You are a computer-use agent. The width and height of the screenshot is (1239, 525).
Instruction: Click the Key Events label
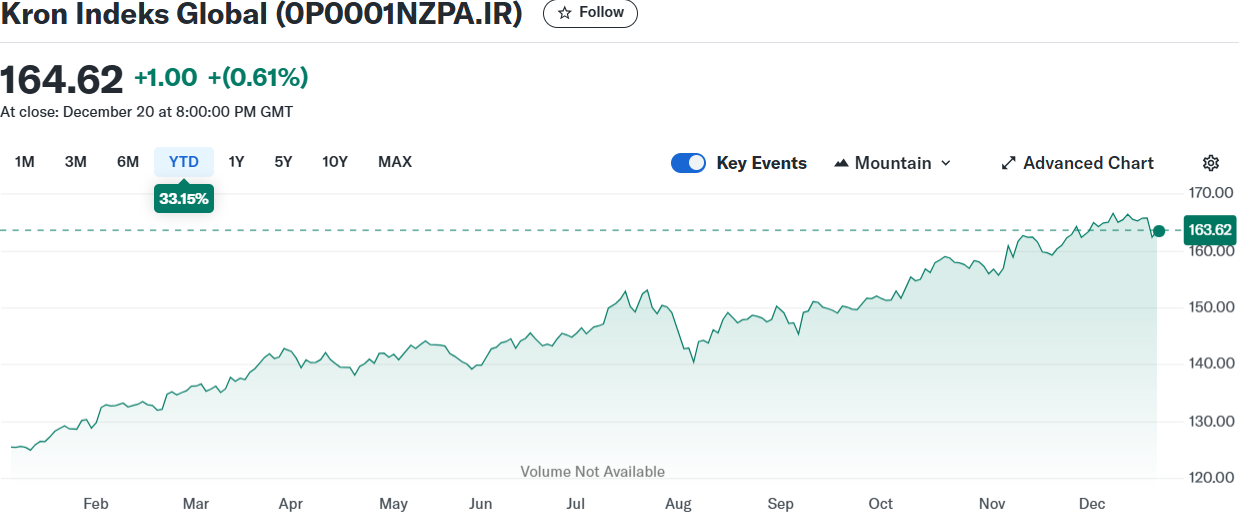(x=762, y=163)
